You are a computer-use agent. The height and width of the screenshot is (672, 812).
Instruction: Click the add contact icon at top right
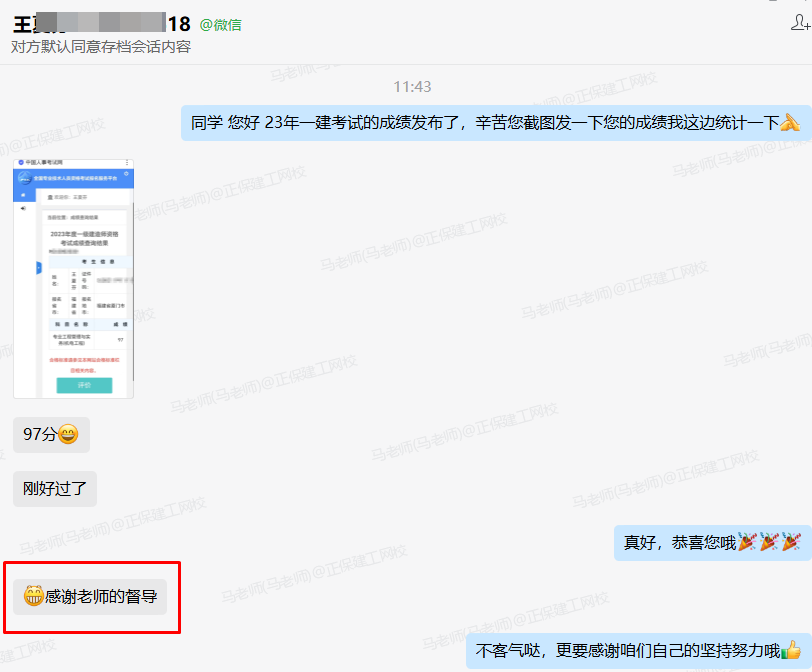(799, 23)
